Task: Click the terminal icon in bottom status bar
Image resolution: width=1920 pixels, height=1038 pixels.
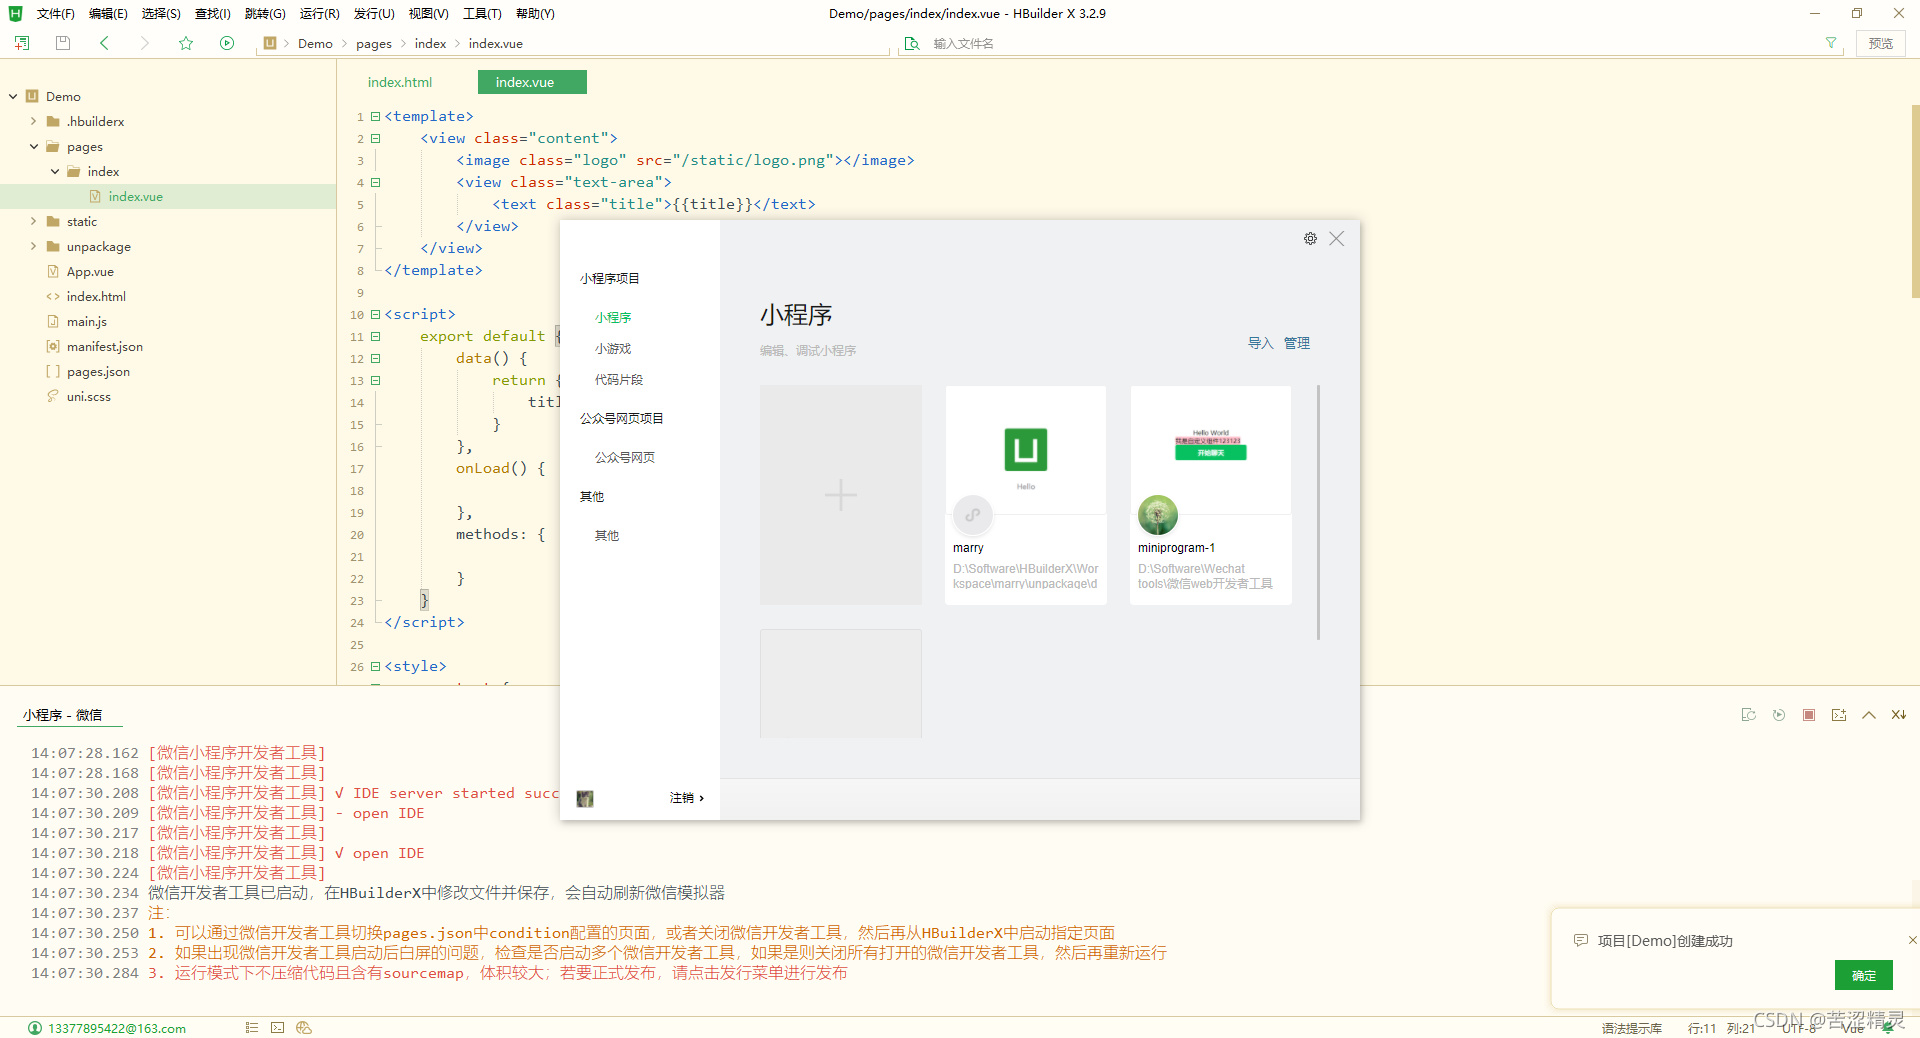Action: click(277, 1028)
